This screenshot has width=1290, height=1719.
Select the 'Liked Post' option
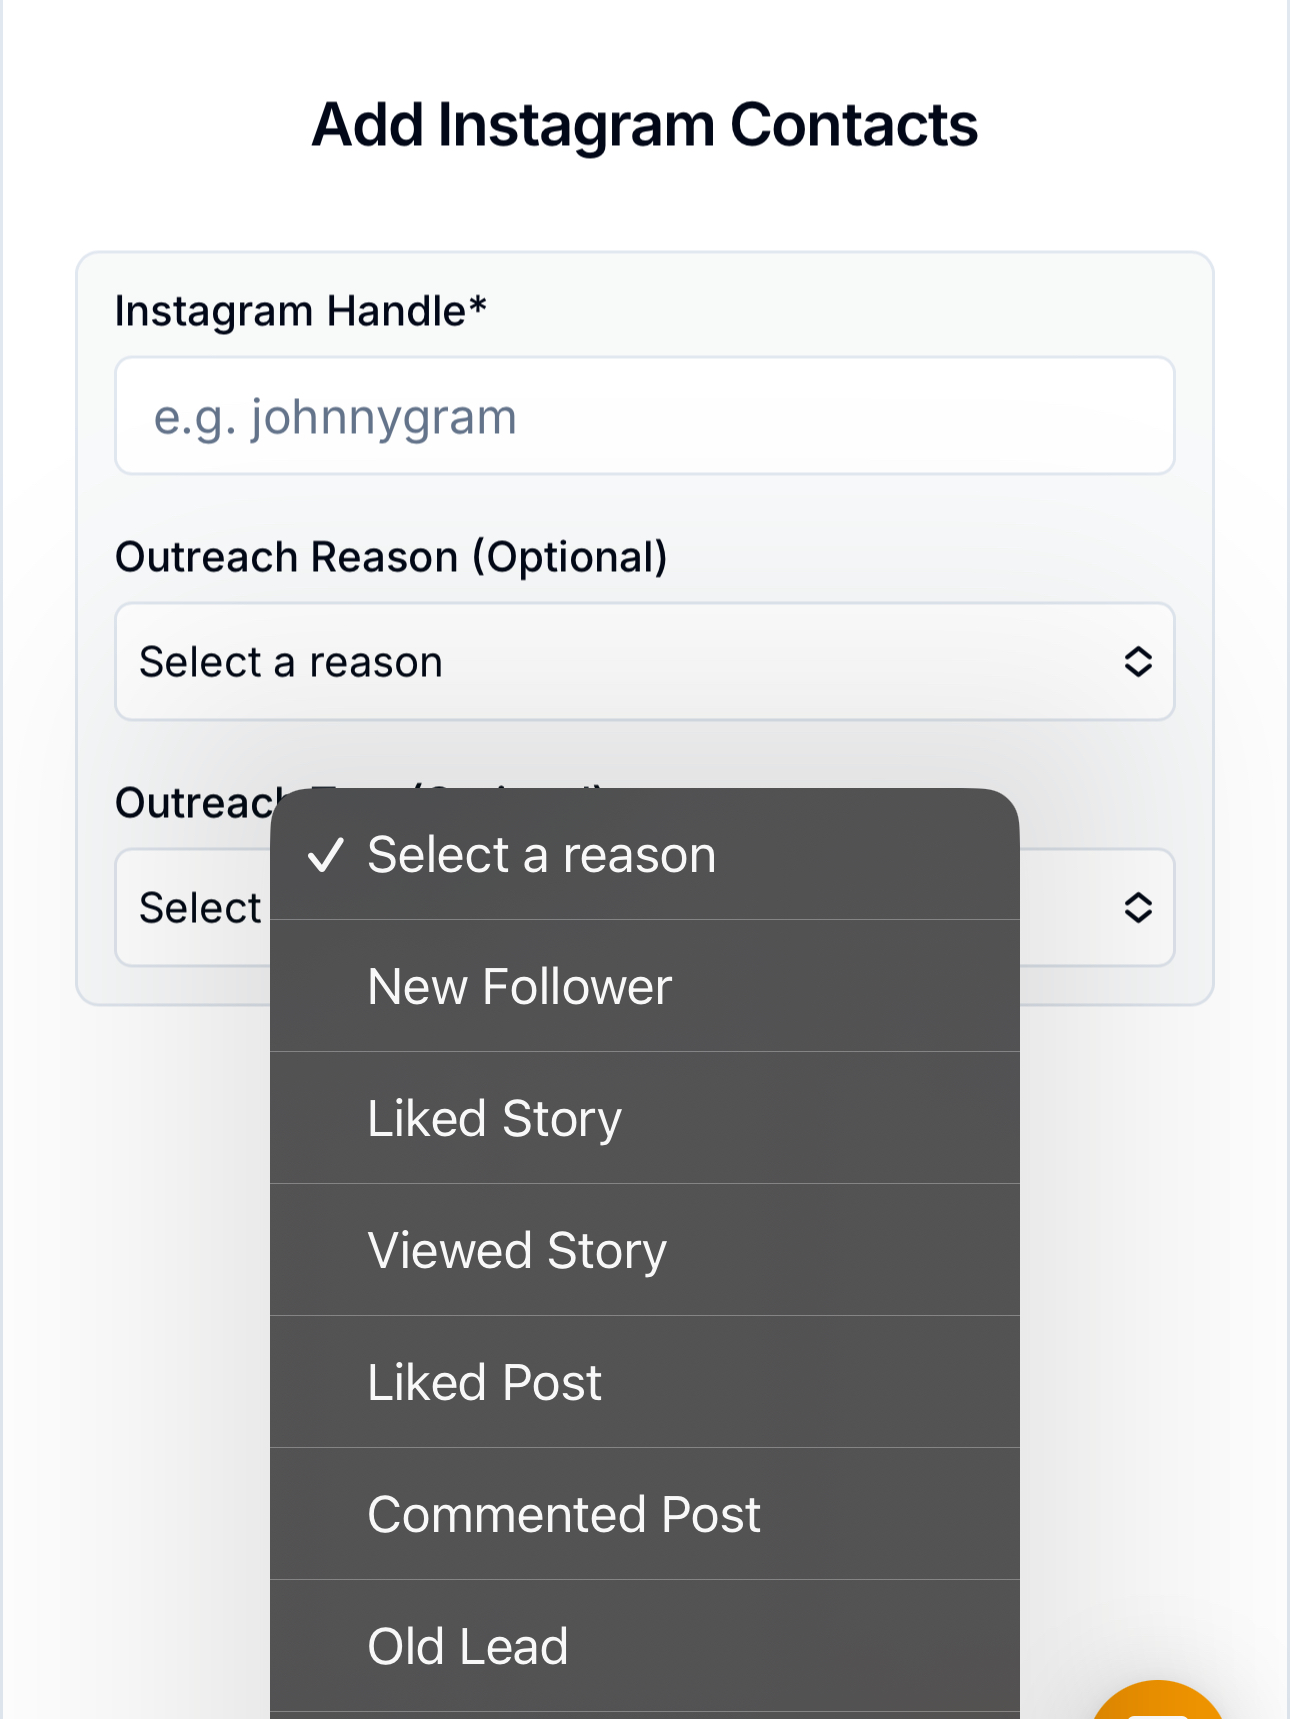pos(485,1383)
